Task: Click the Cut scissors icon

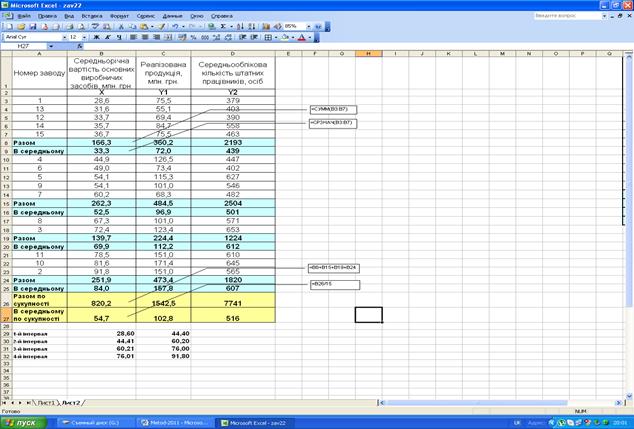Action: 120,26
